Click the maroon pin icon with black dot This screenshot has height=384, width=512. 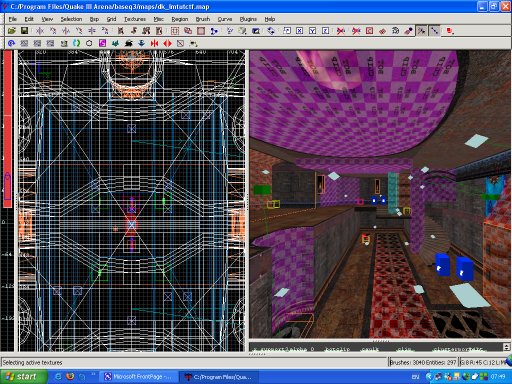(408, 31)
